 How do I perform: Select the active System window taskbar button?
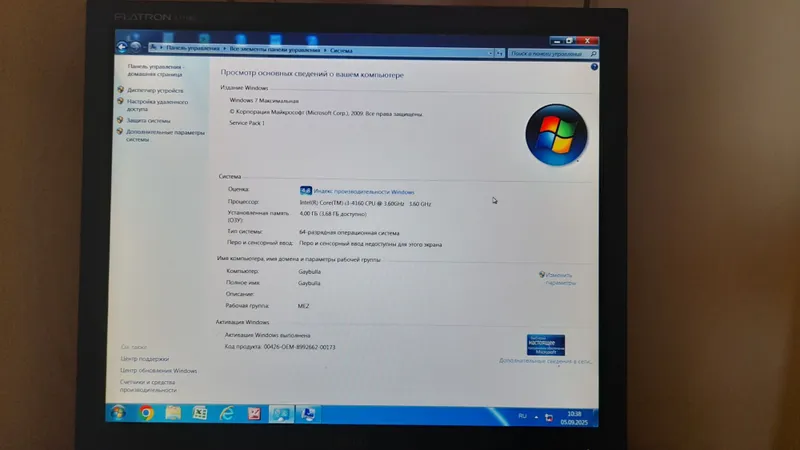click(281, 414)
